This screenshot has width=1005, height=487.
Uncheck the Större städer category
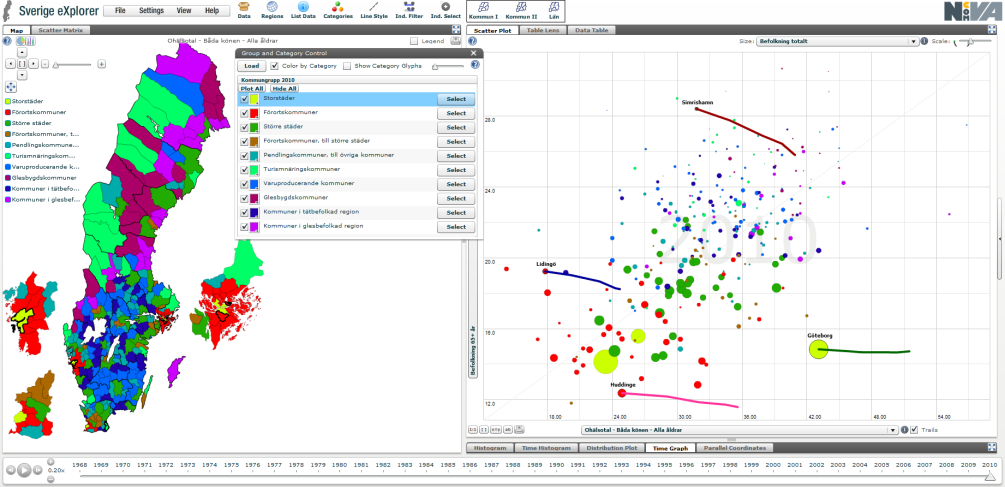(244, 128)
